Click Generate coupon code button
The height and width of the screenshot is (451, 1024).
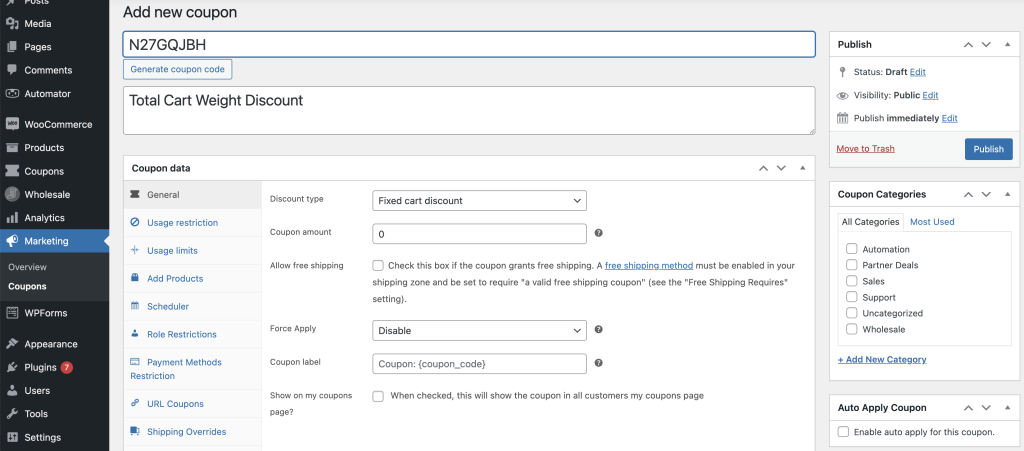178,69
